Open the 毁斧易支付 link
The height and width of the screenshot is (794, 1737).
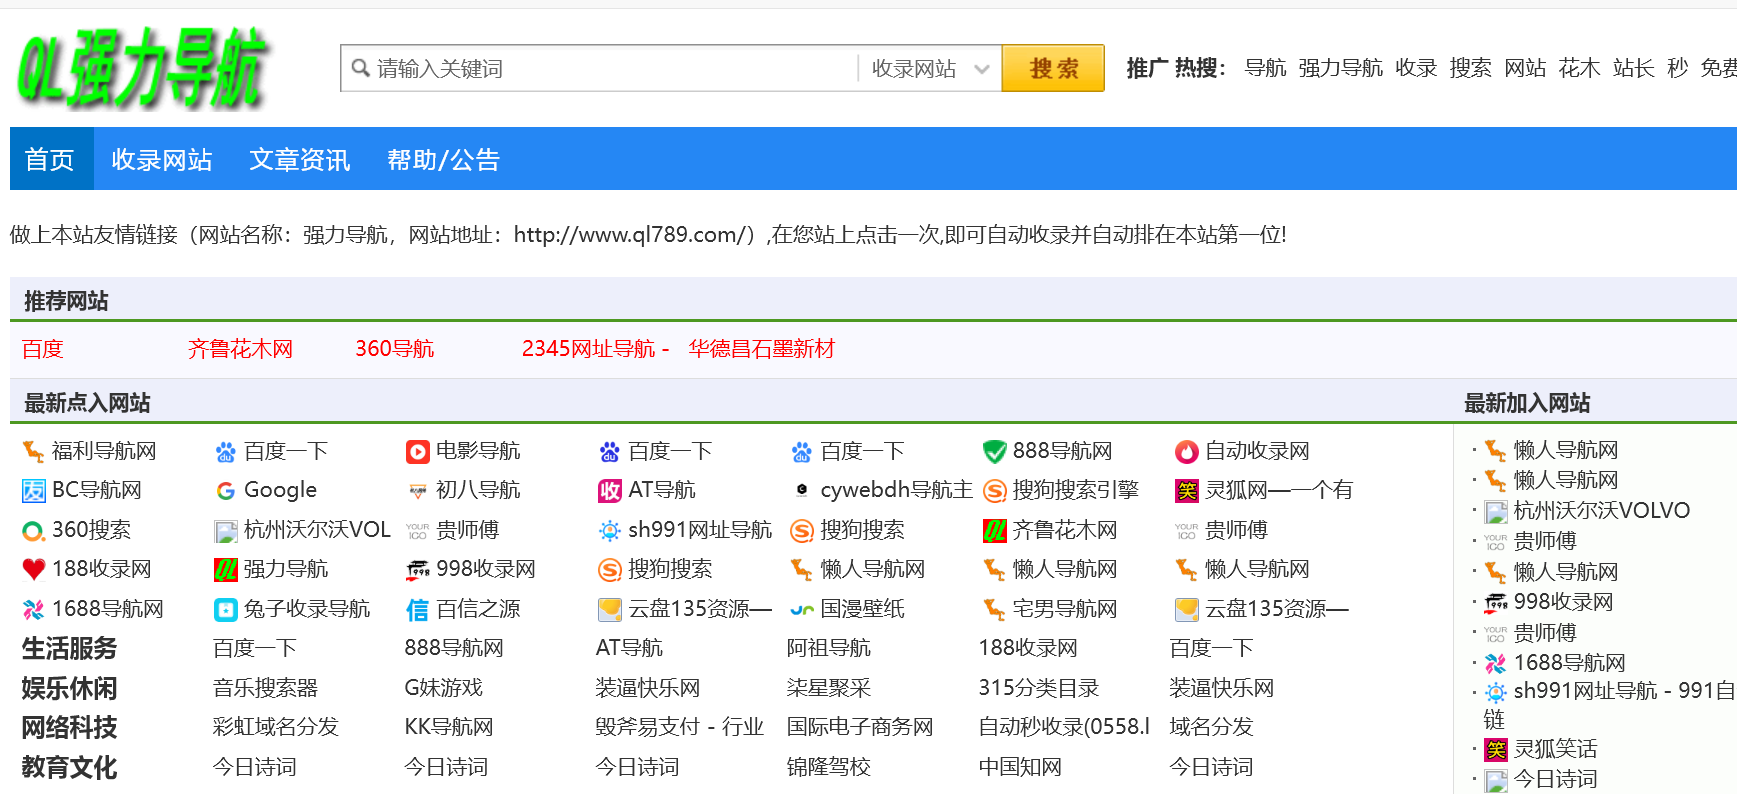(680, 727)
